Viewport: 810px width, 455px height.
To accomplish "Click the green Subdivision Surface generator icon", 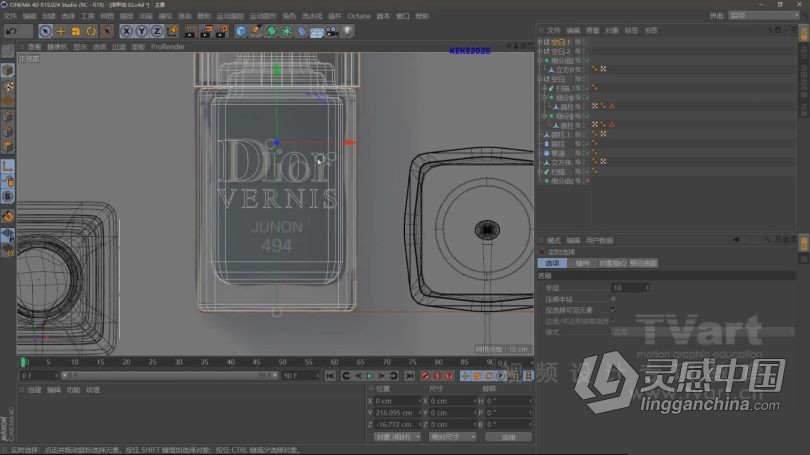I will click(271, 32).
